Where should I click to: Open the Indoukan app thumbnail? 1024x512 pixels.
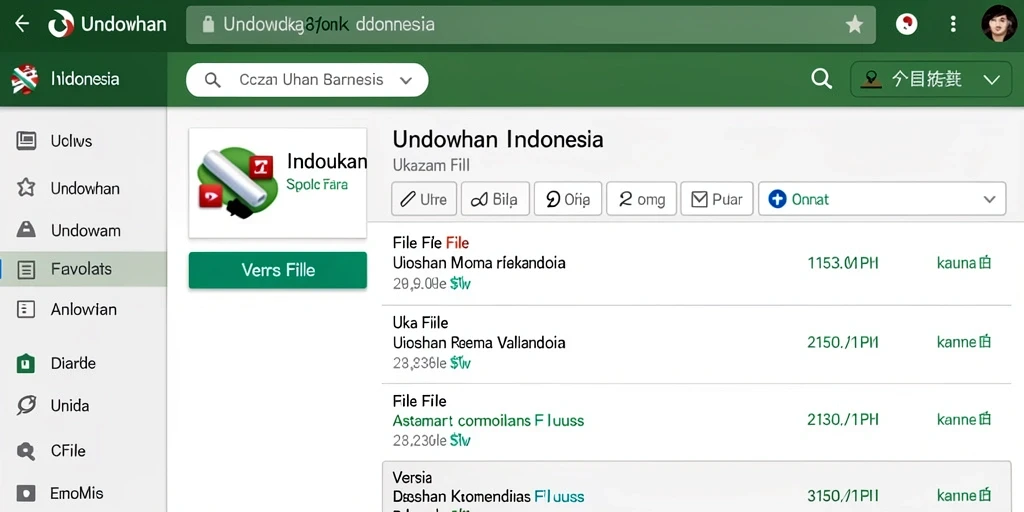point(278,183)
